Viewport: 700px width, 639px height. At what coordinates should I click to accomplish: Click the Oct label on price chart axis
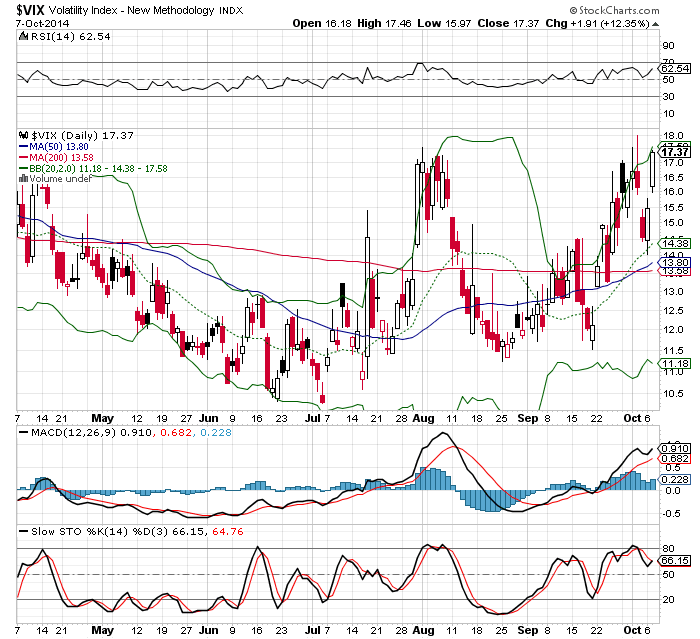click(632, 418)
